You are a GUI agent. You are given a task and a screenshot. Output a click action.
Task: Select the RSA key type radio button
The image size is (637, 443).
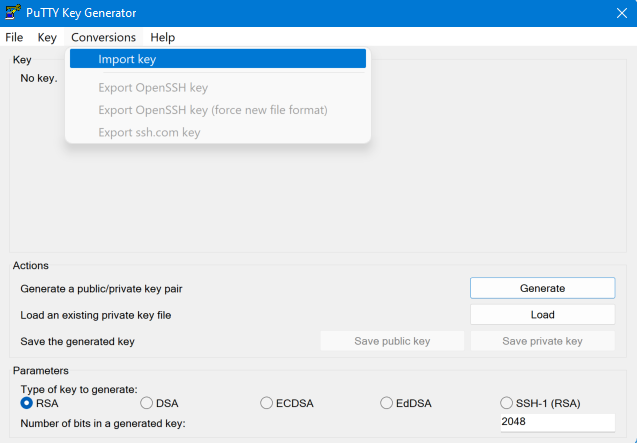point(27,403)
